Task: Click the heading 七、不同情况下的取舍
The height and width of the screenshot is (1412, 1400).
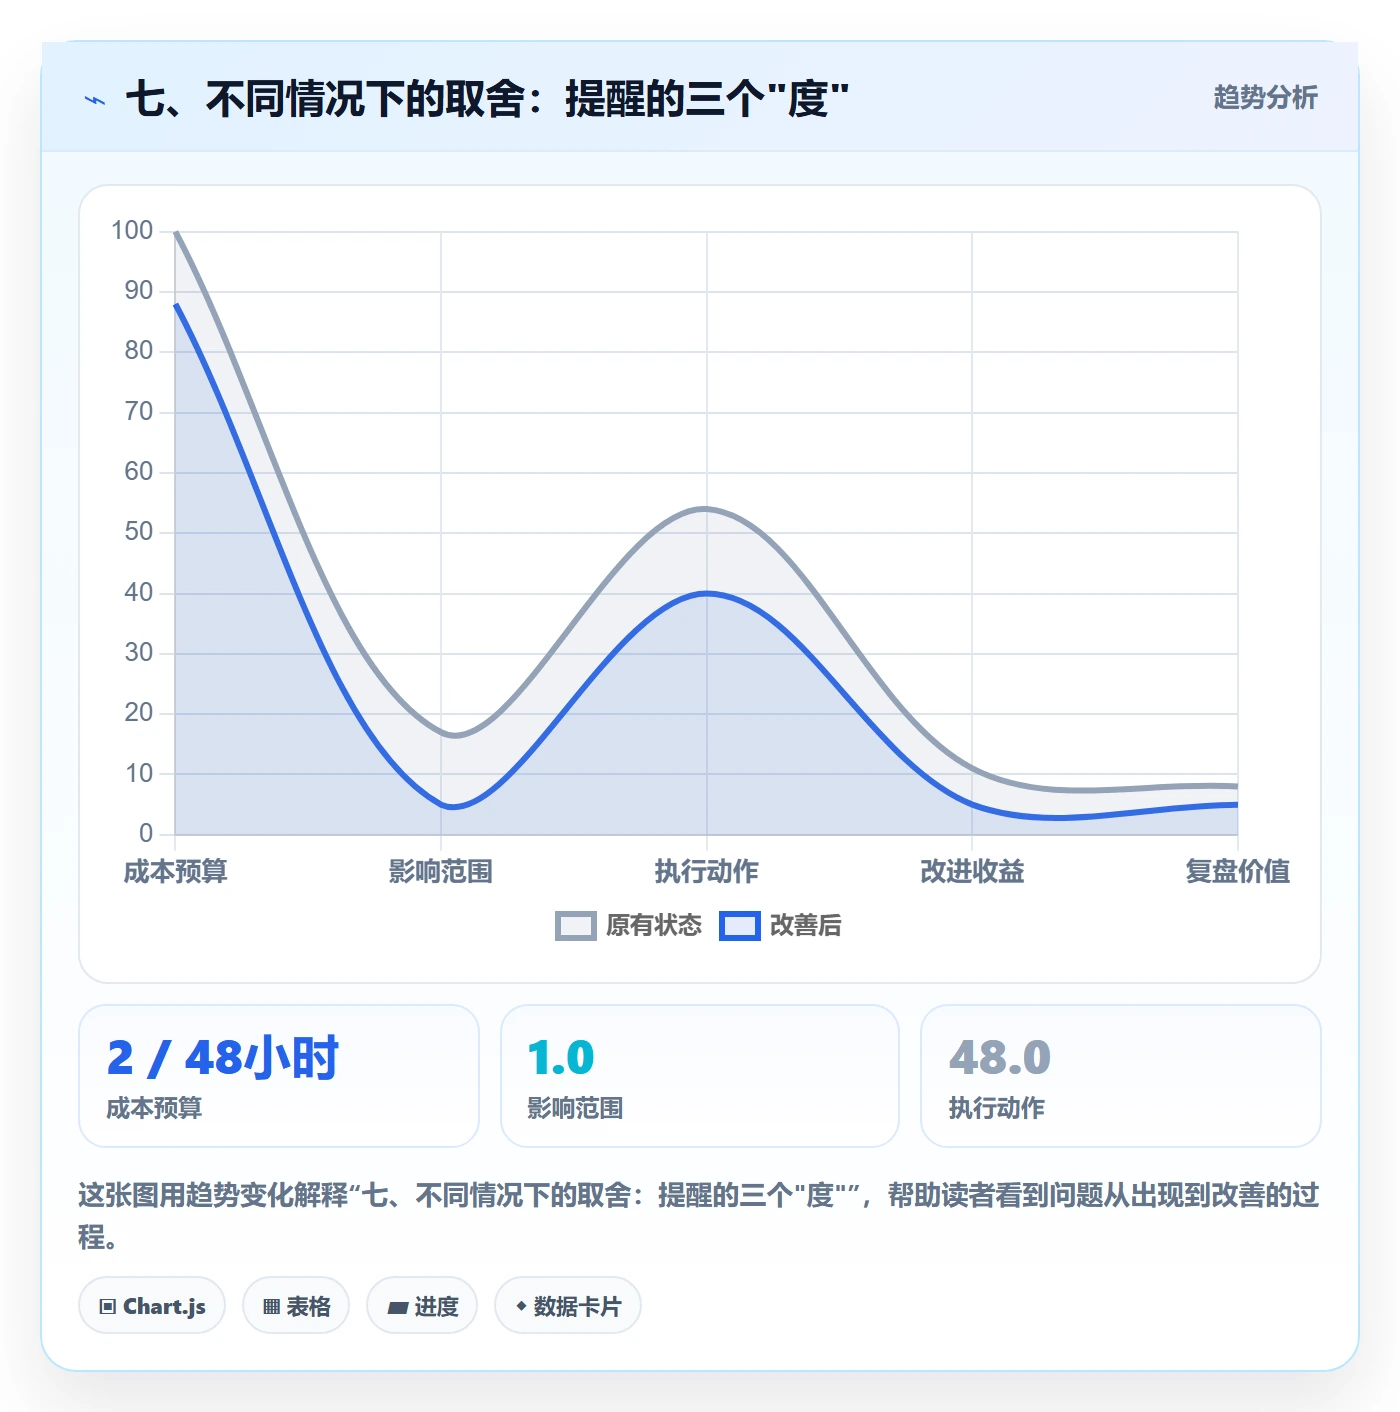Action: point(488,99)
